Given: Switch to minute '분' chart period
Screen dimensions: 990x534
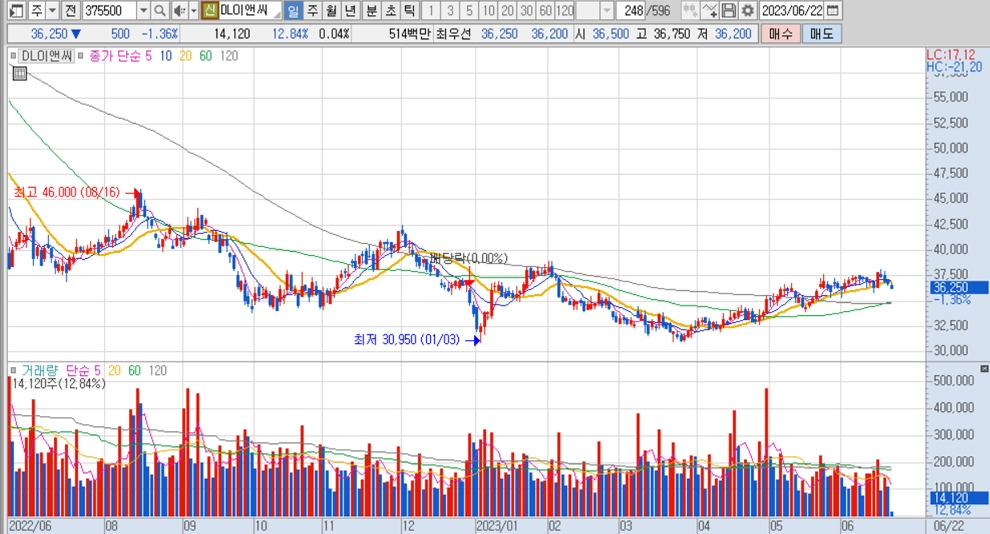Looking at the screenshot, I should tap(372, 10).
